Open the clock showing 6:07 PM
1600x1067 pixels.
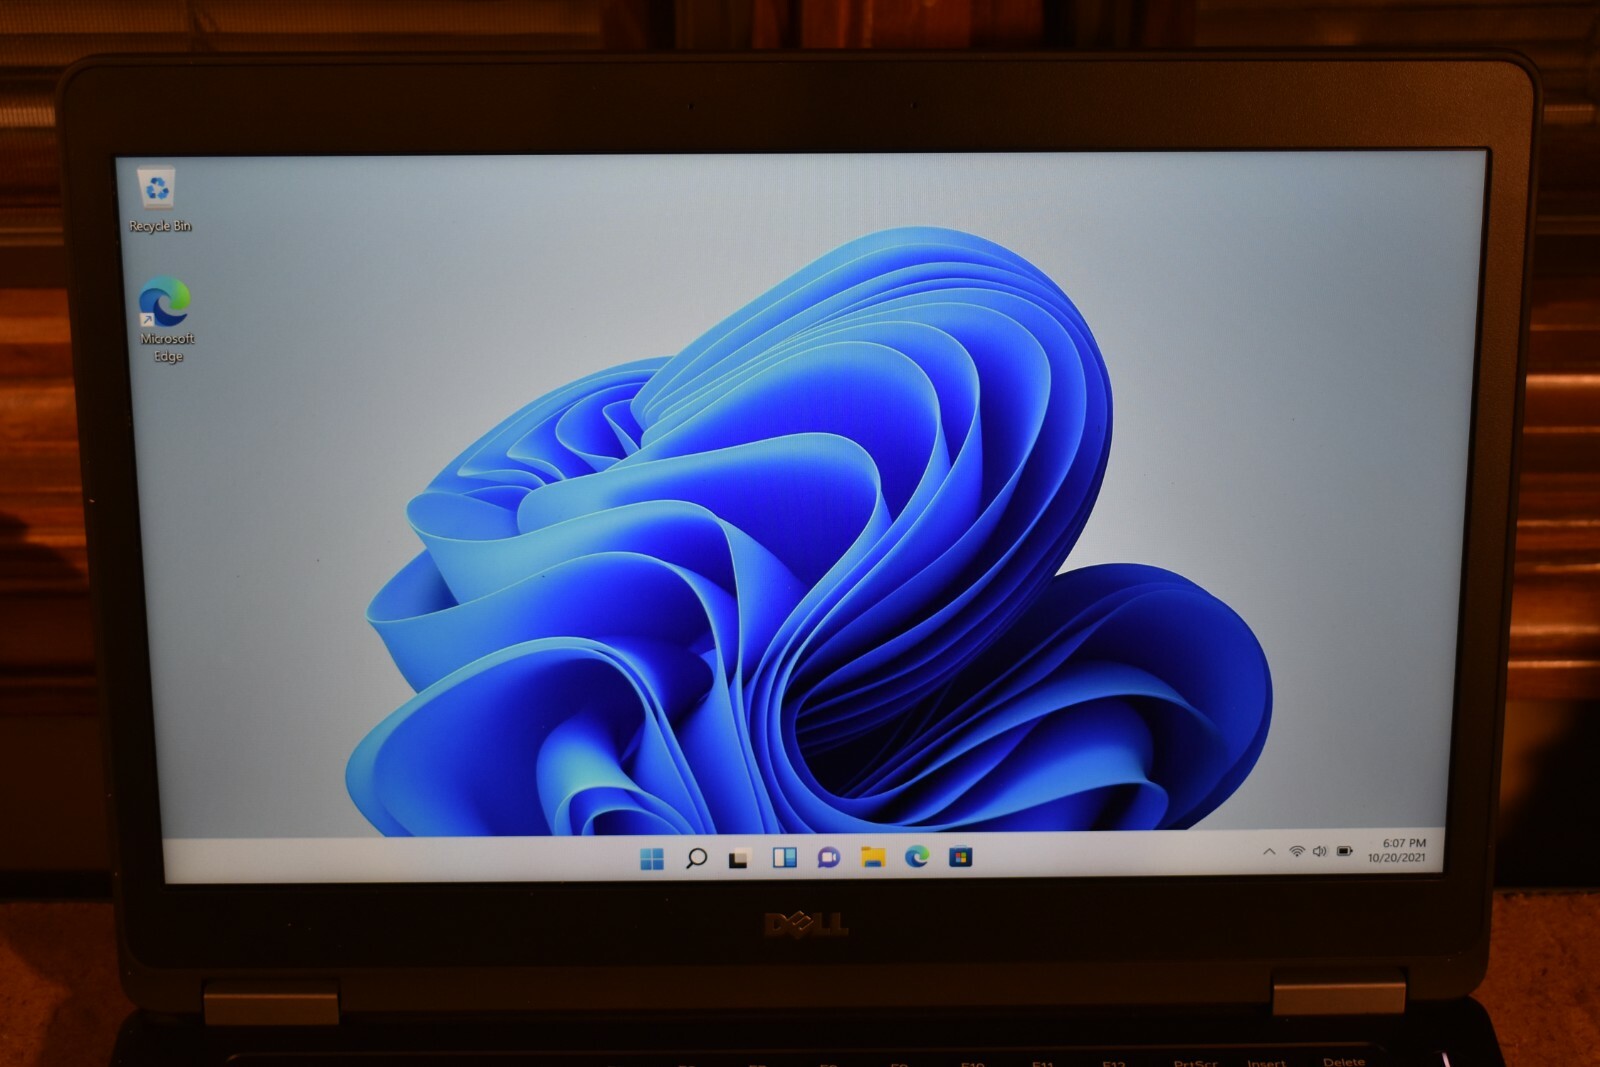click(x=1404, y=843)
